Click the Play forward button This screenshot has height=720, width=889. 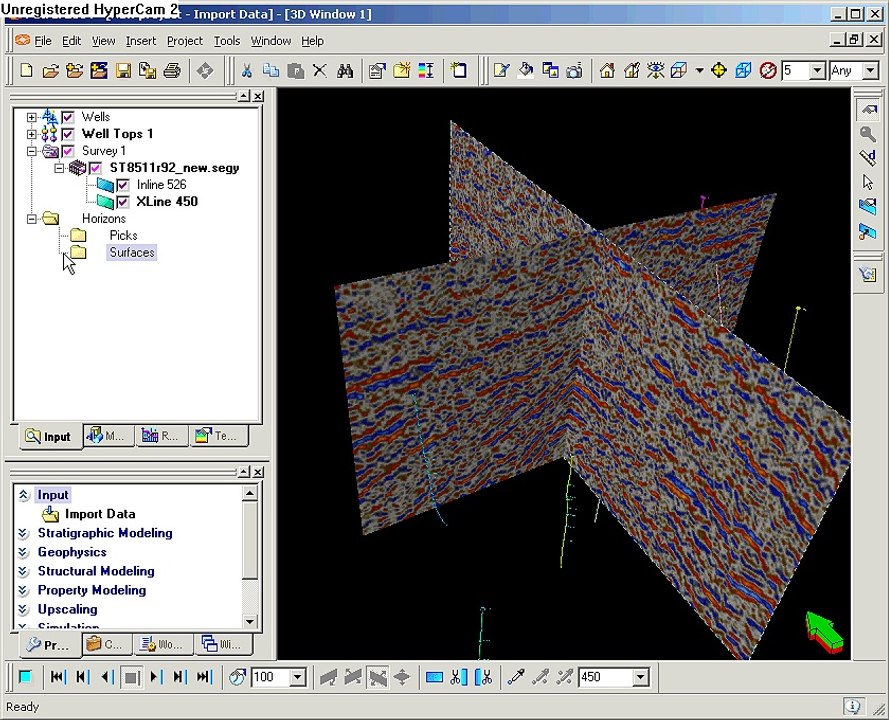(x=155, y=677)
